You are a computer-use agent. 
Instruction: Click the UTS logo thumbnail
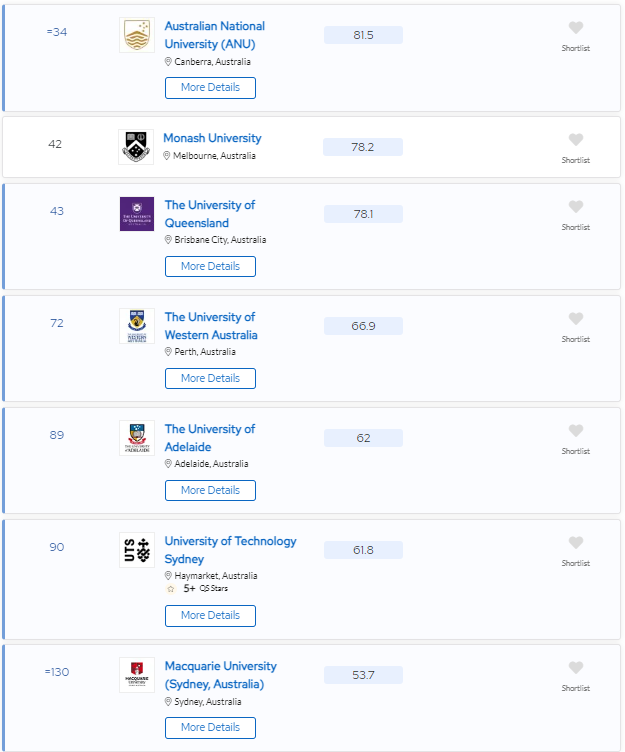pyautogui.click(x=137, y=550)
